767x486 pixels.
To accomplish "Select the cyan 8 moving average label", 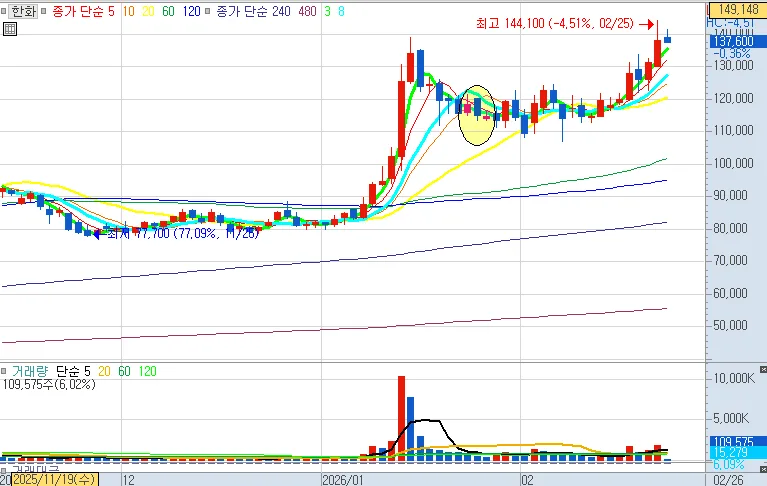I will pos(339,11).
